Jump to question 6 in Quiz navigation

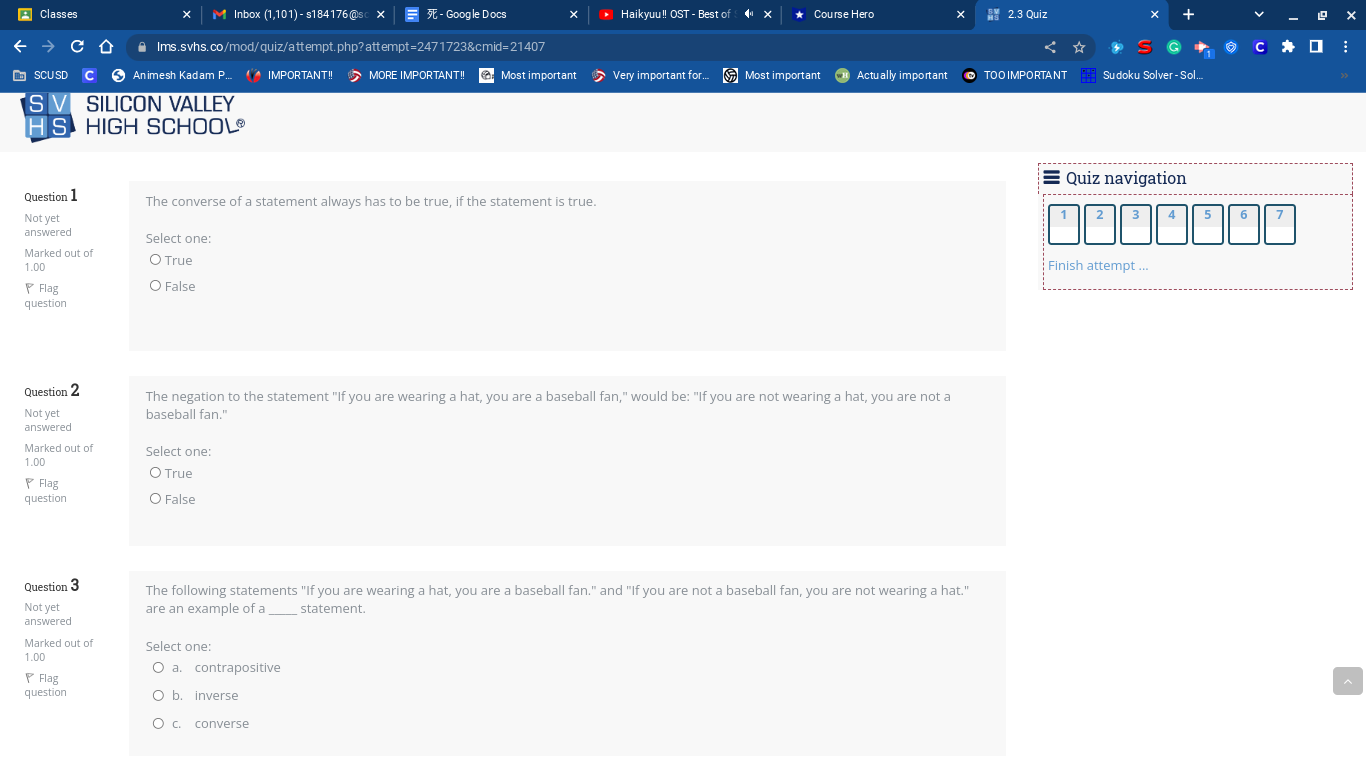[x=1244, y=224]
